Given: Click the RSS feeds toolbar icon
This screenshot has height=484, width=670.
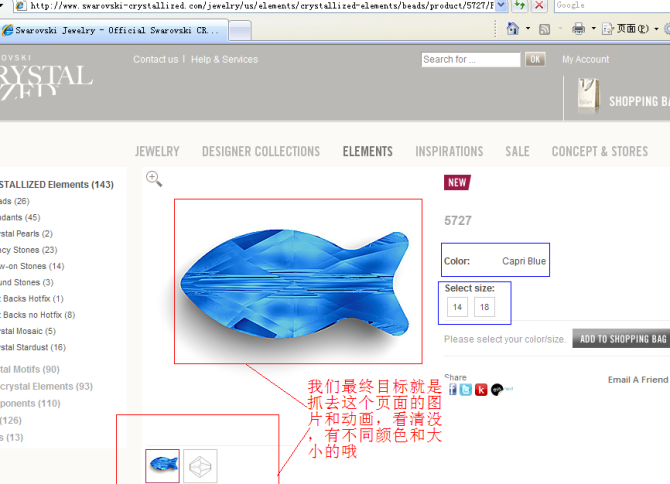Looking at the screenshot, I should (x=544, y=29).
